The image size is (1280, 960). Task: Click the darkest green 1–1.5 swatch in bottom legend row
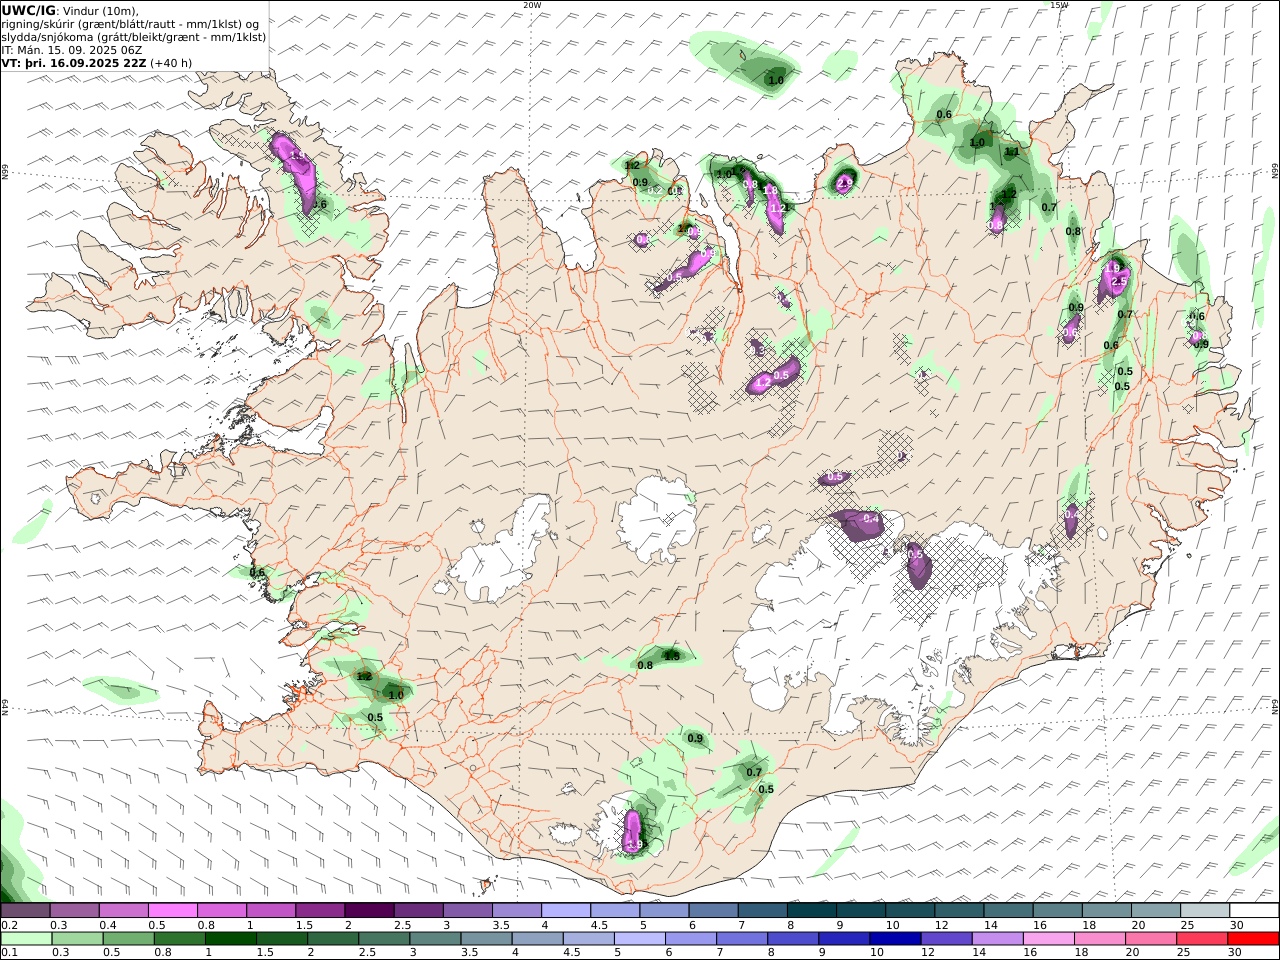pos(230,939)
